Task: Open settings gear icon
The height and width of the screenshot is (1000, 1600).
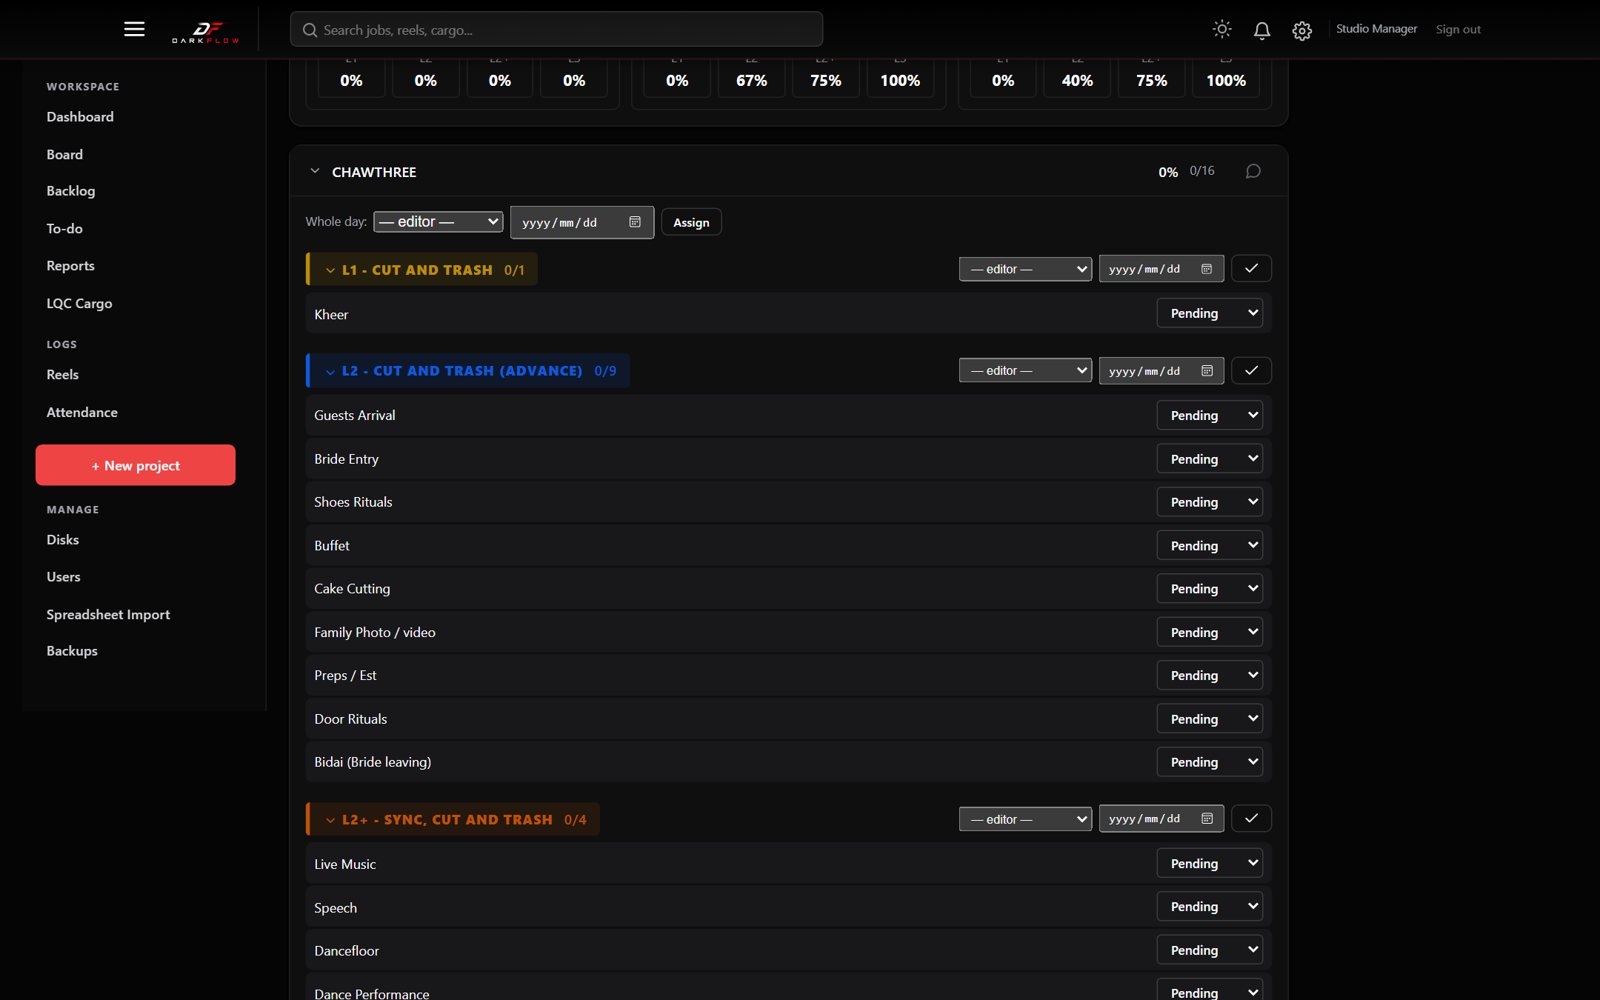Action: [1302, 31]
